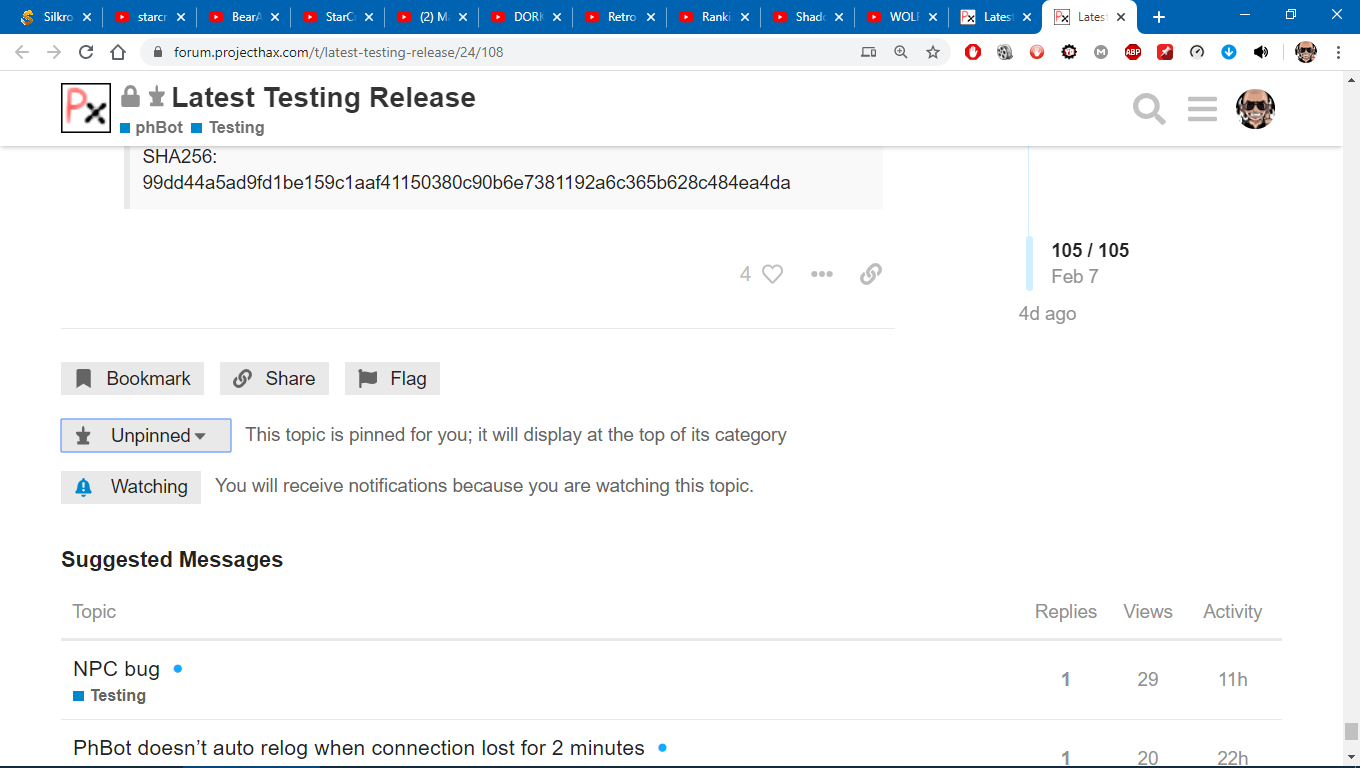The width and height of the screenshot is (1360, 768).
Task: Open the Unpinned dropdown
Action: tap(146, 436)
